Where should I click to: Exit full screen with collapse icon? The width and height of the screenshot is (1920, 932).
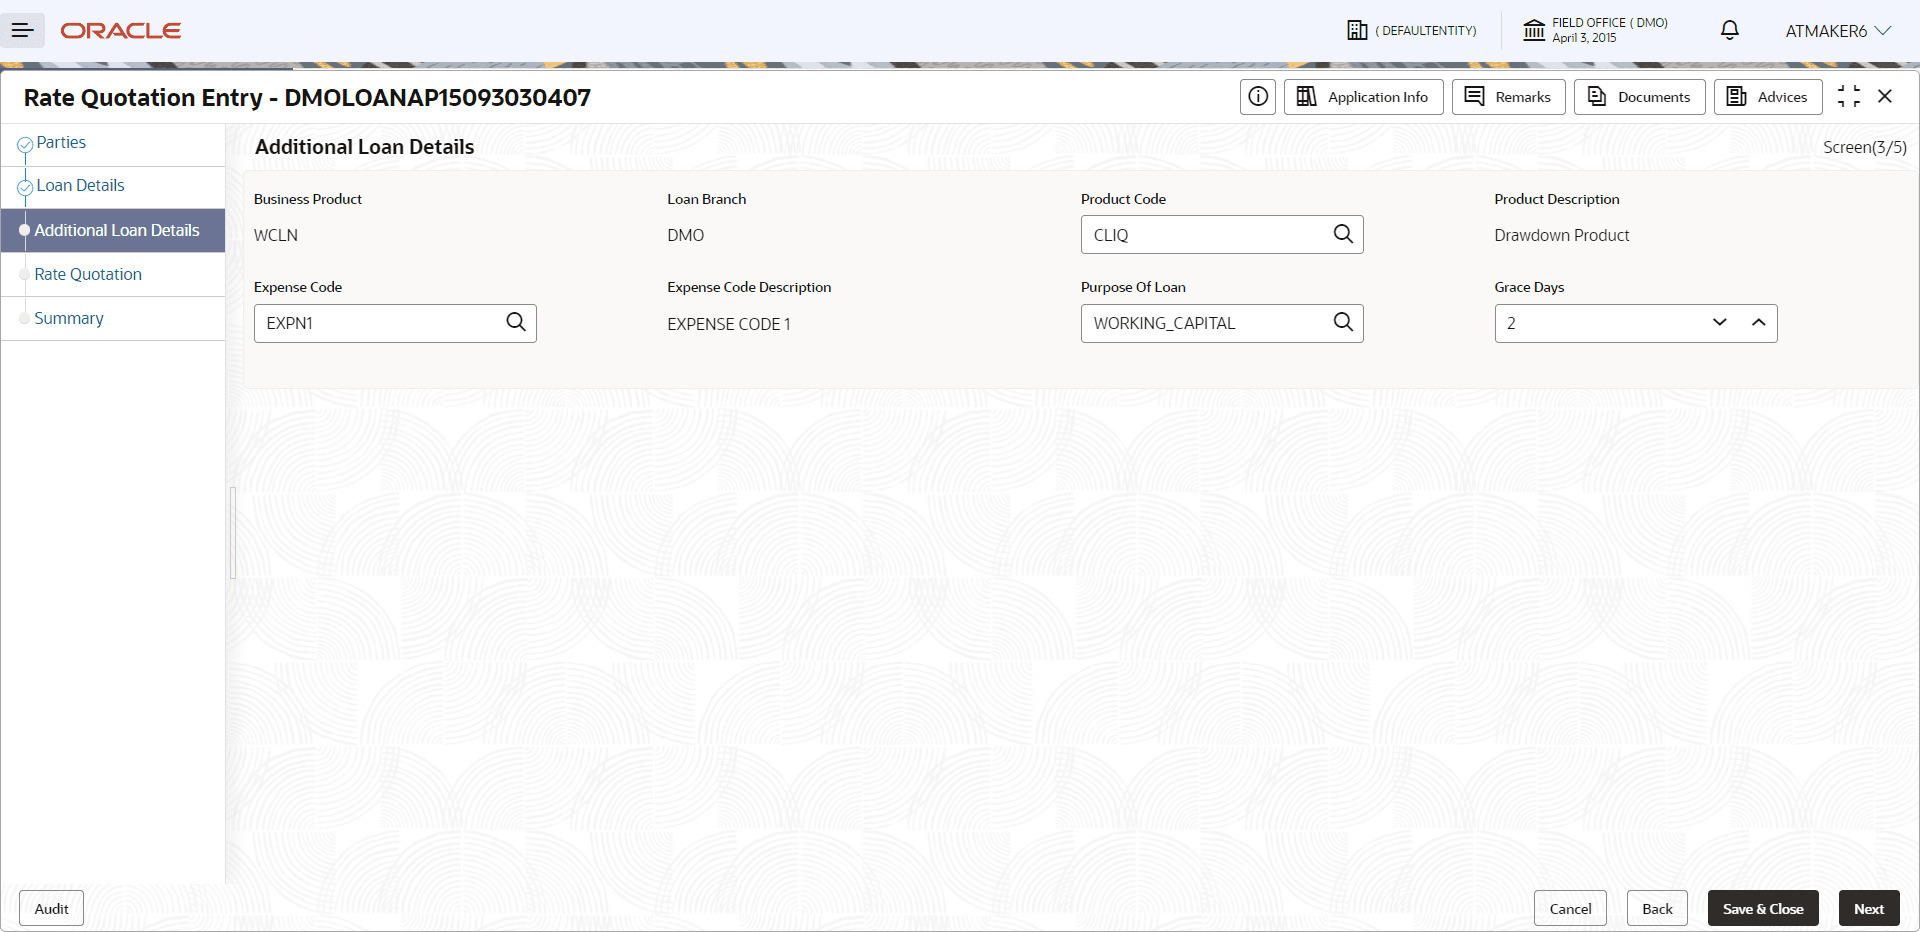1849,96
